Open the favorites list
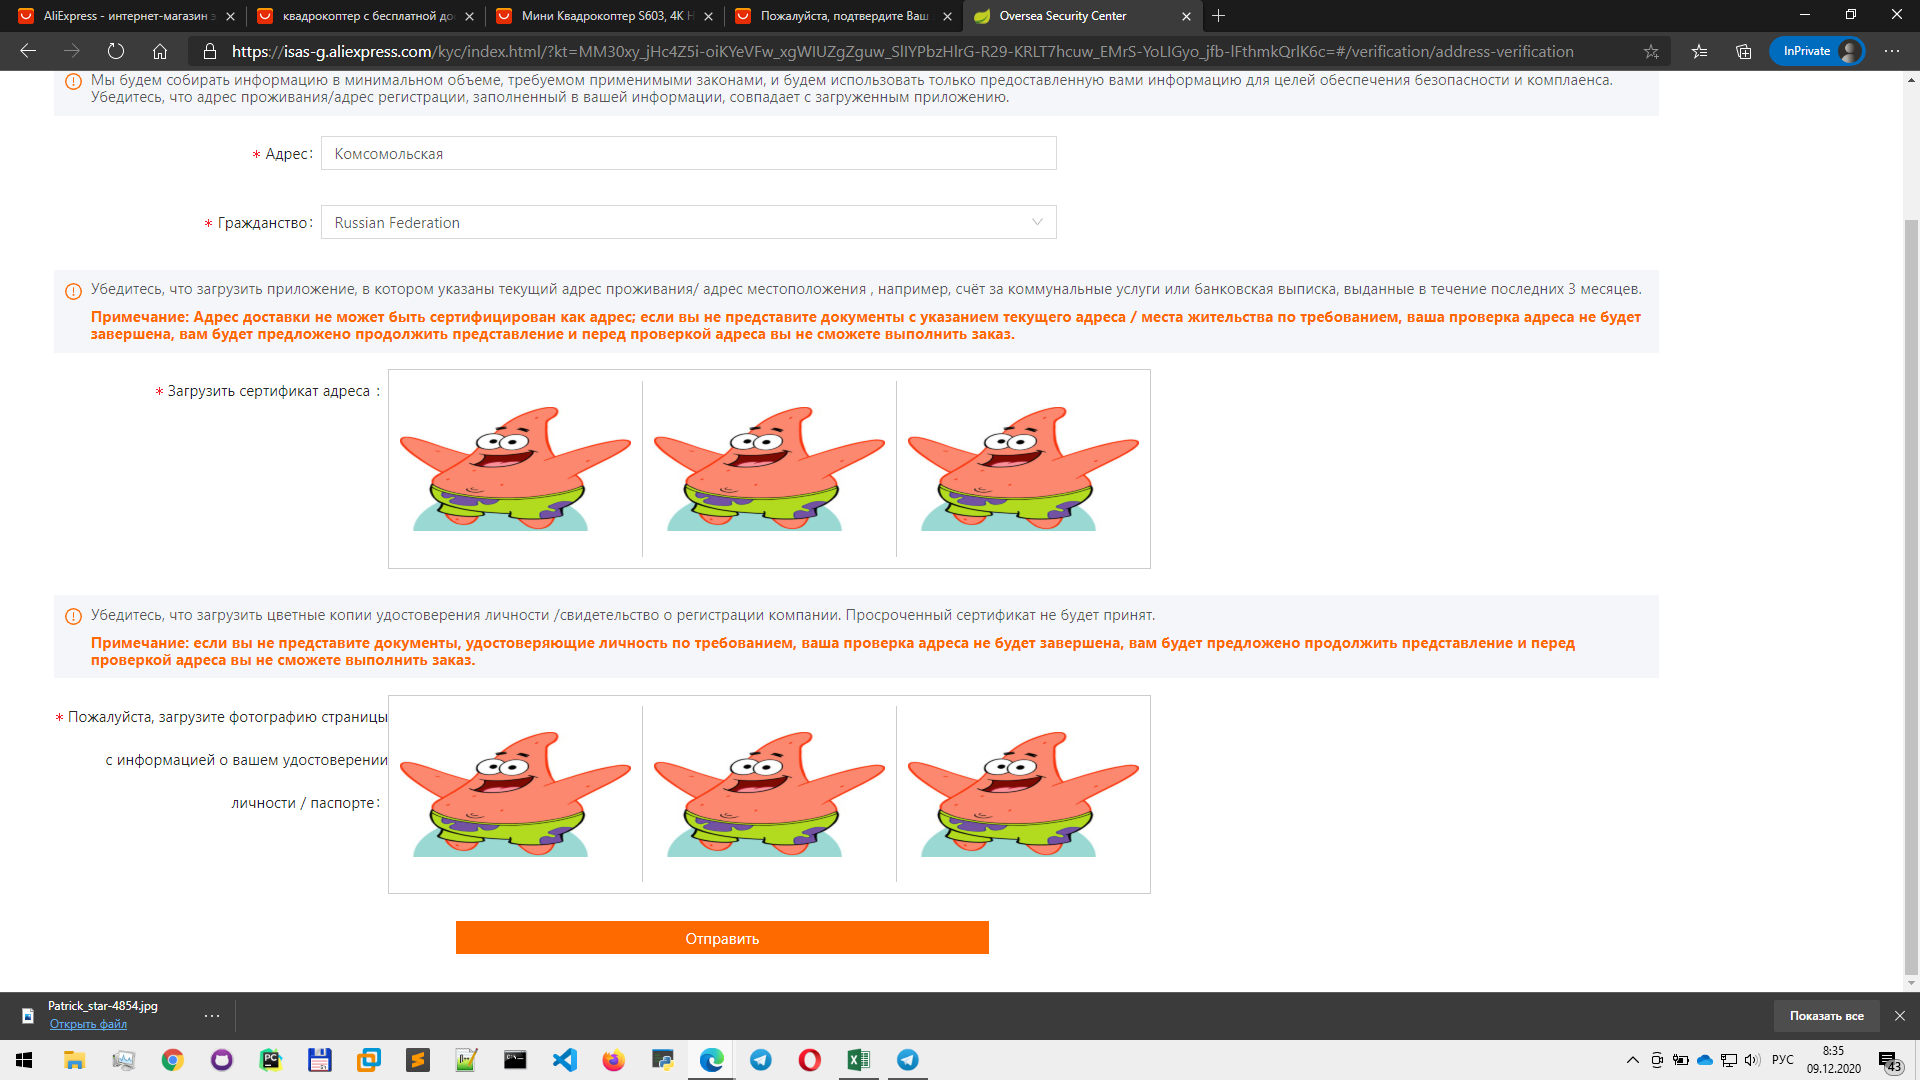The image size is (1920, 1080). (1699, 51)
